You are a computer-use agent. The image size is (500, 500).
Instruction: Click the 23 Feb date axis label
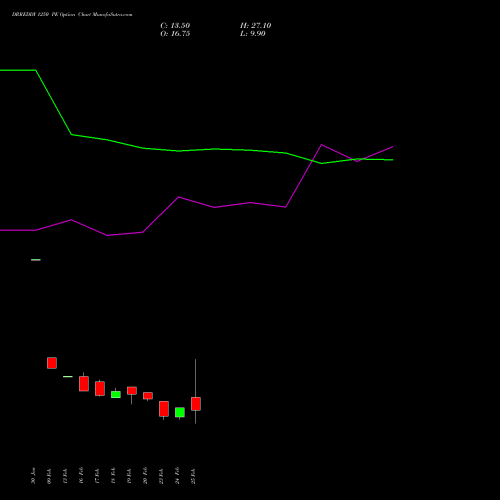(161, 476)
